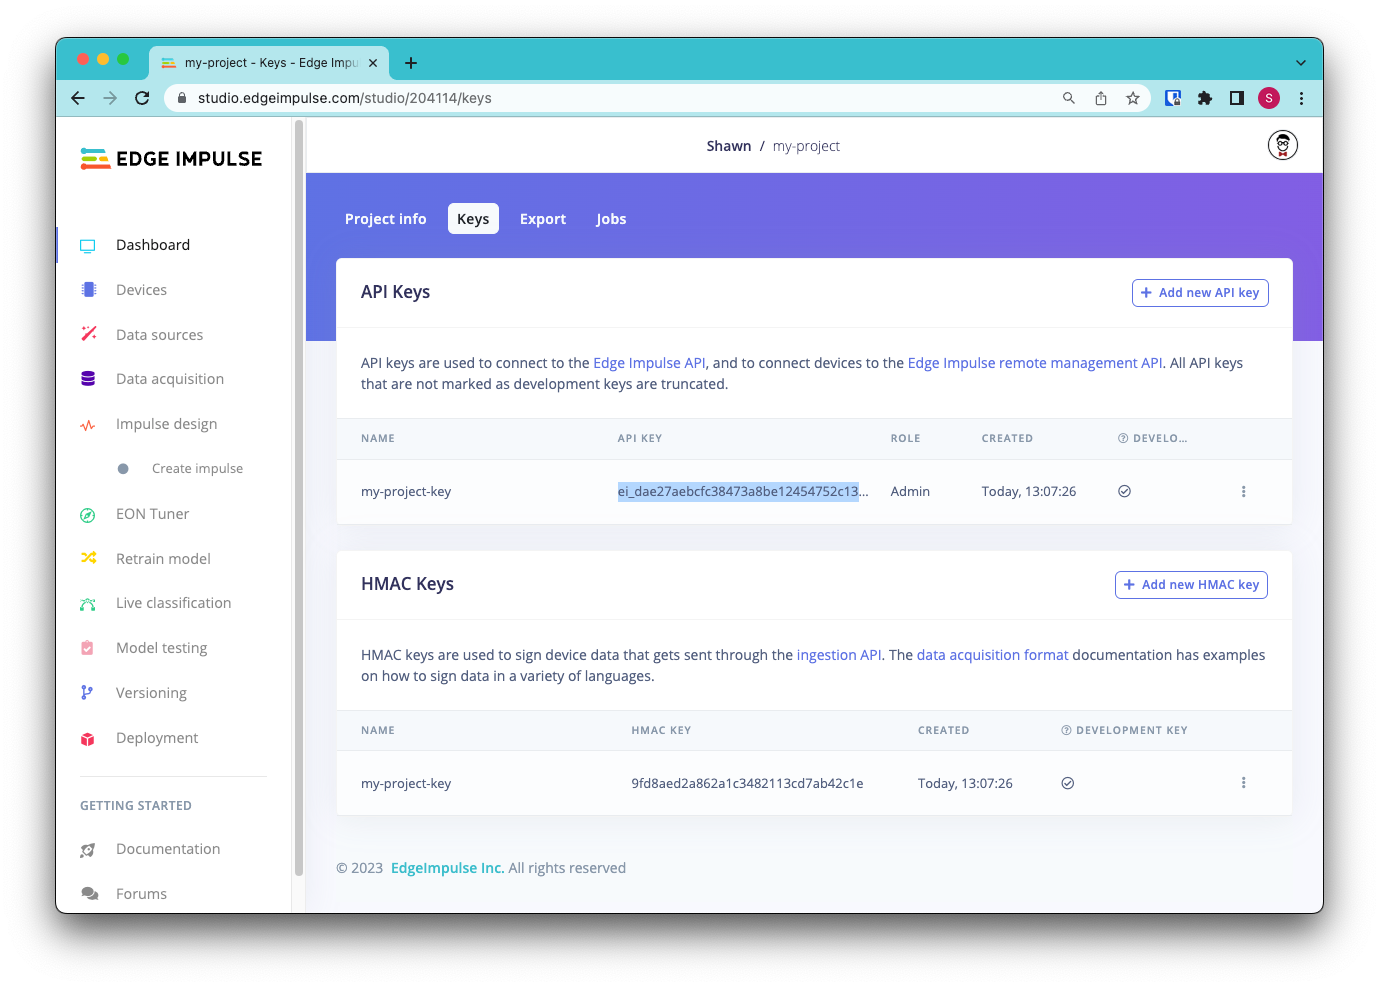Open the Chrome profile avatar S
The height and width of the screenshot is (987, 1379).
click(x=1269, y=98)
